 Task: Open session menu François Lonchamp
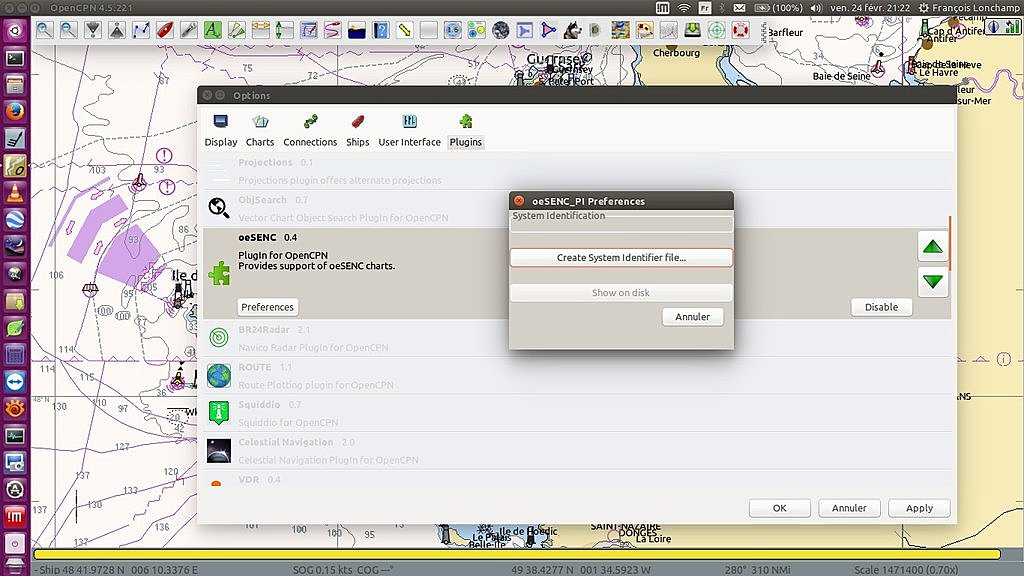point(969,8)
